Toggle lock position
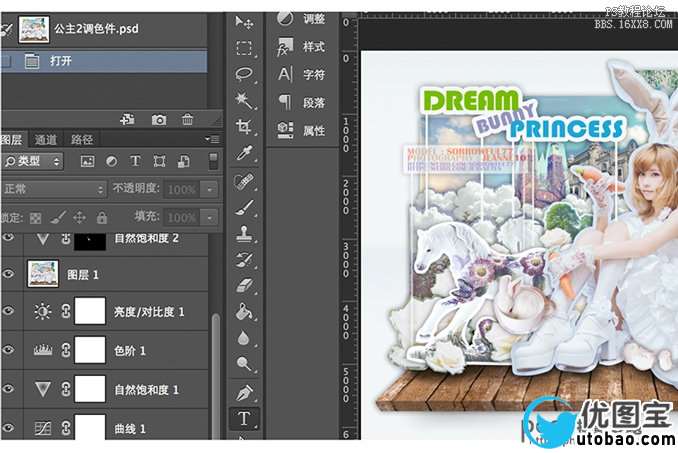Image resolution: width=678 pixels, height=453 pixels. pos(80,217)
